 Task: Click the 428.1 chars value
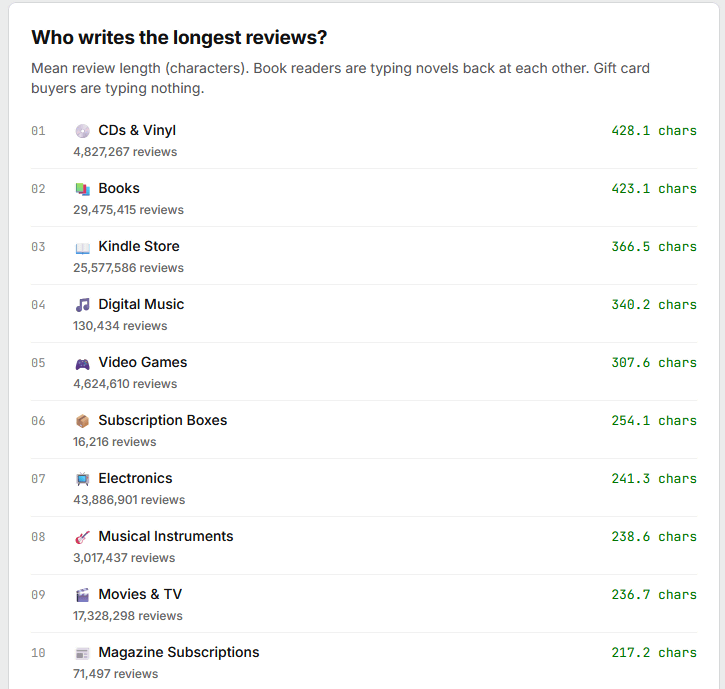tap(654, 130)
